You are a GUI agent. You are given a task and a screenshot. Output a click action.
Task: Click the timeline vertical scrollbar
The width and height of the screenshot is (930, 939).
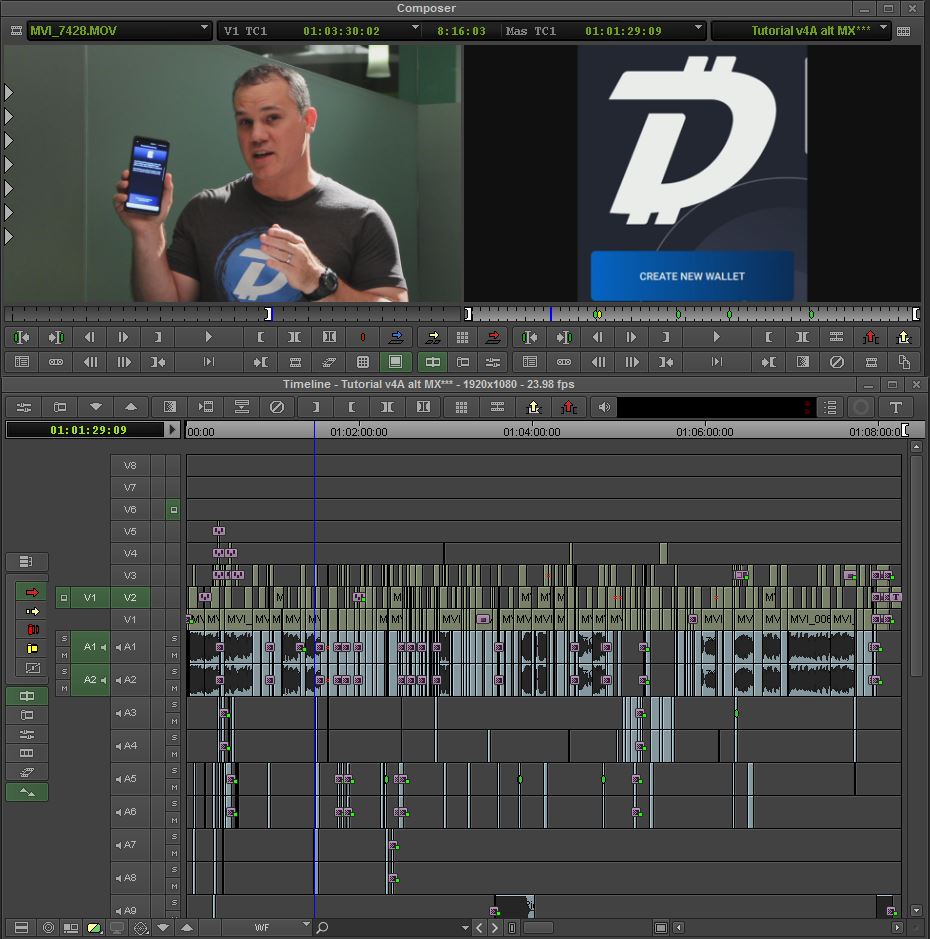coord(916,566)
